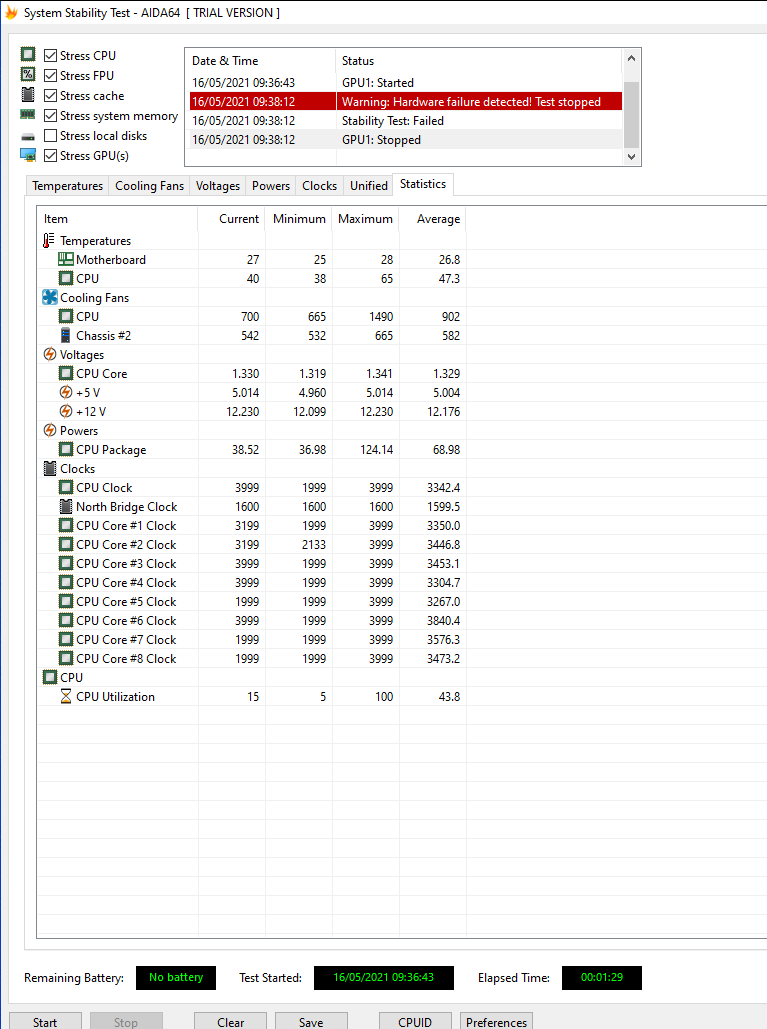767x1029 pixels.
Task: Click CPU Package maximum value 124.14
Action: (377, 450)
